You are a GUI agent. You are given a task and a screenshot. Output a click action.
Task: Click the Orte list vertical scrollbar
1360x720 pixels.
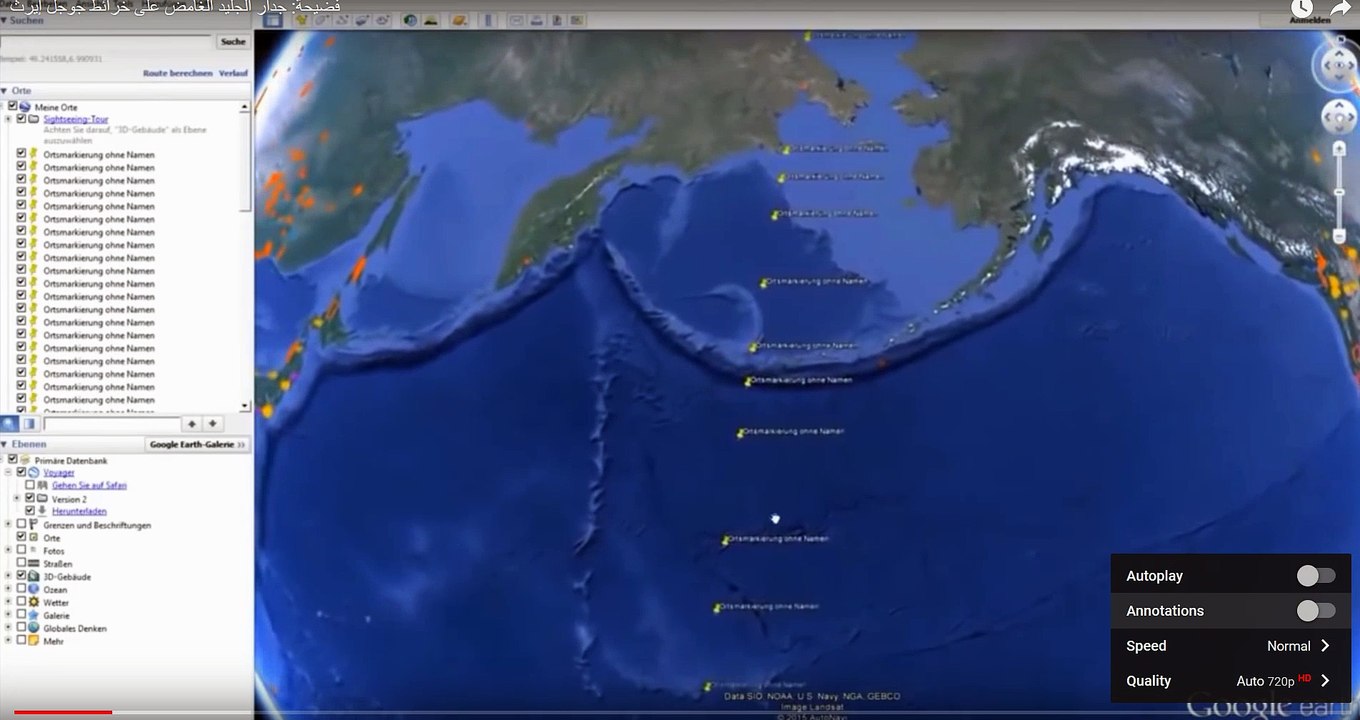click(x=246, y=255)
